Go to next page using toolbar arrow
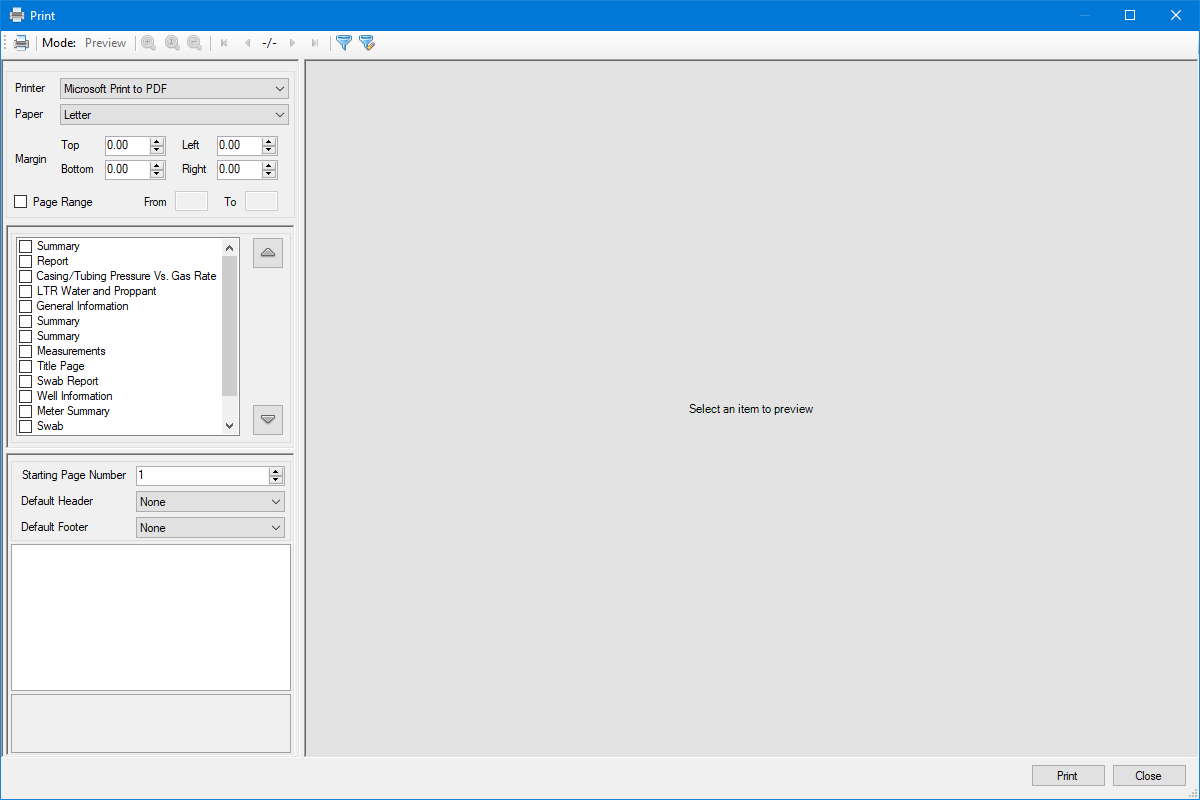Screen dimensions: 1200x800 click(292, 43)
